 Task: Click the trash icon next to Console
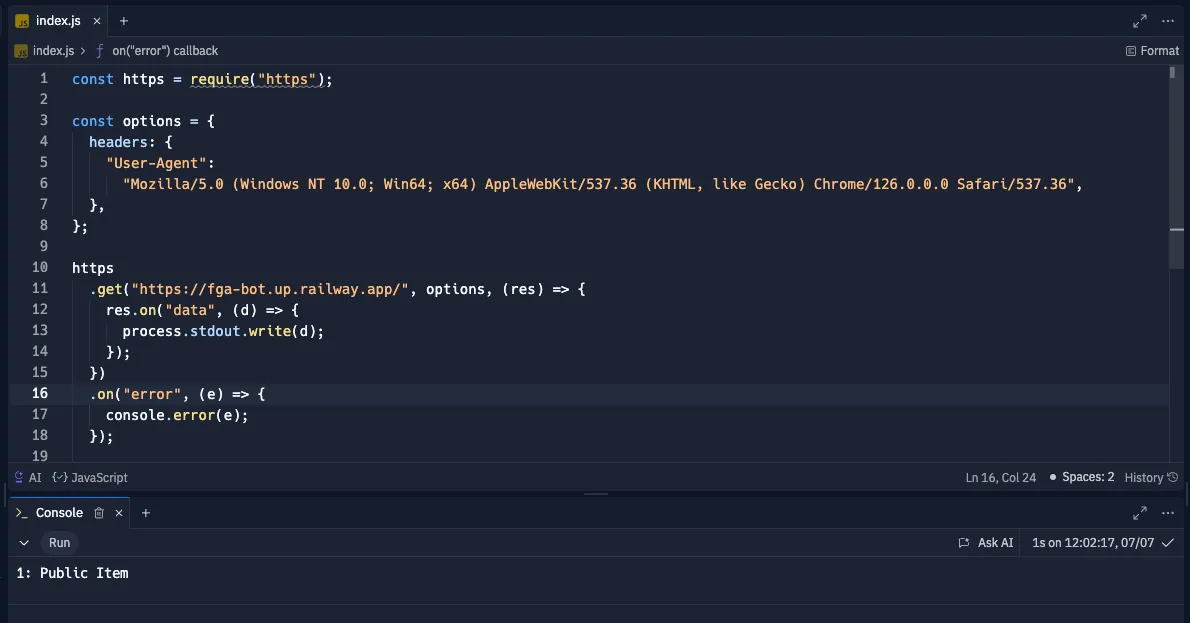[x=98, y=512]
